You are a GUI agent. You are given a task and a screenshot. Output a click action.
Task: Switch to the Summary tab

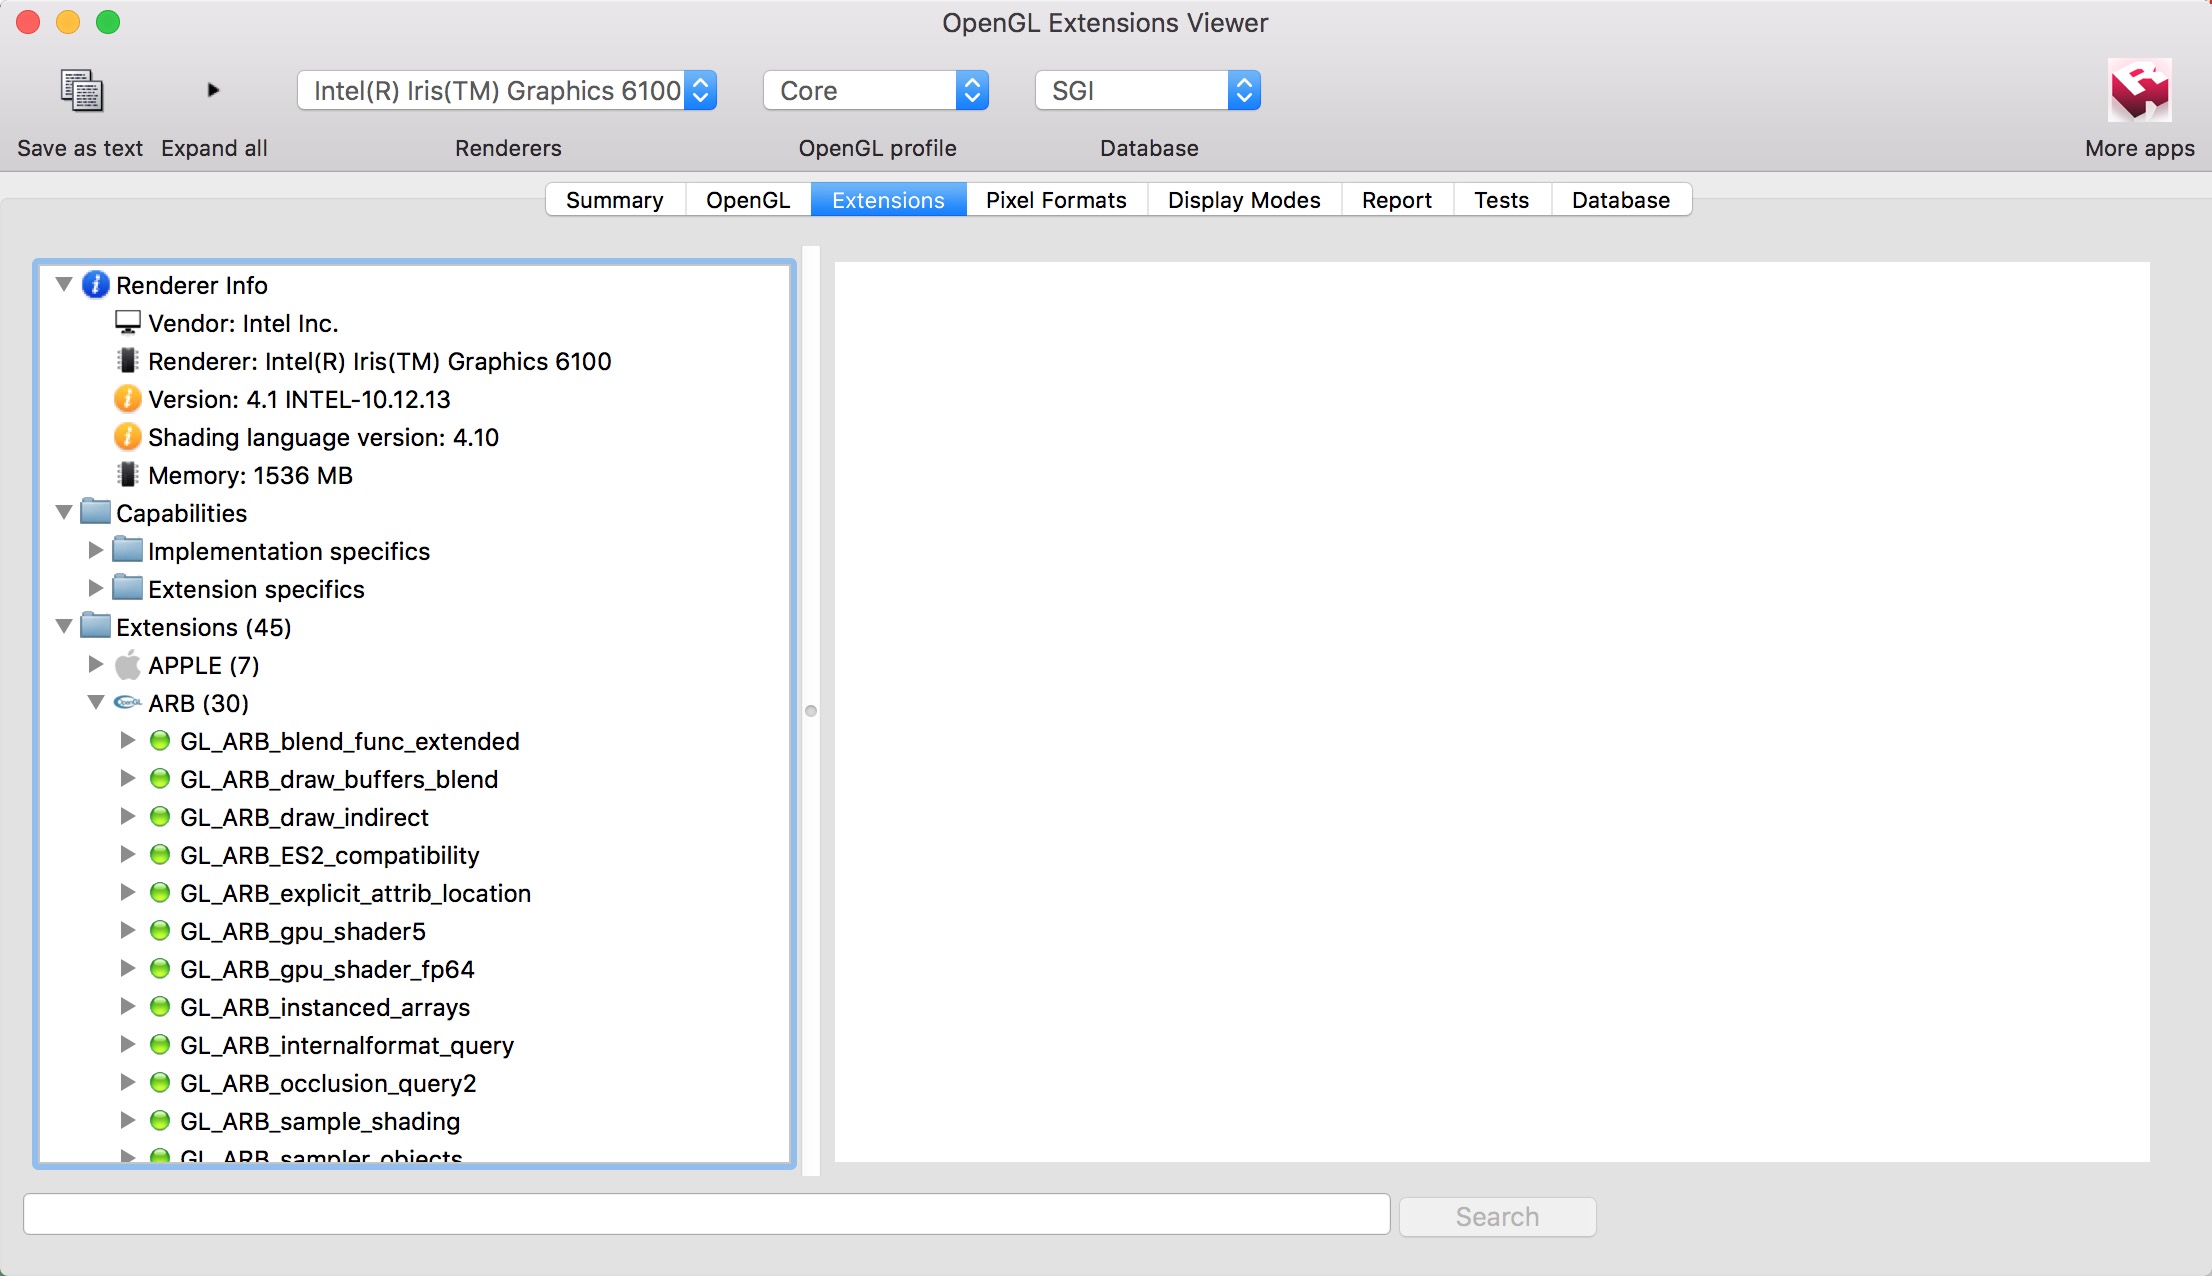[x=614, y=200]
